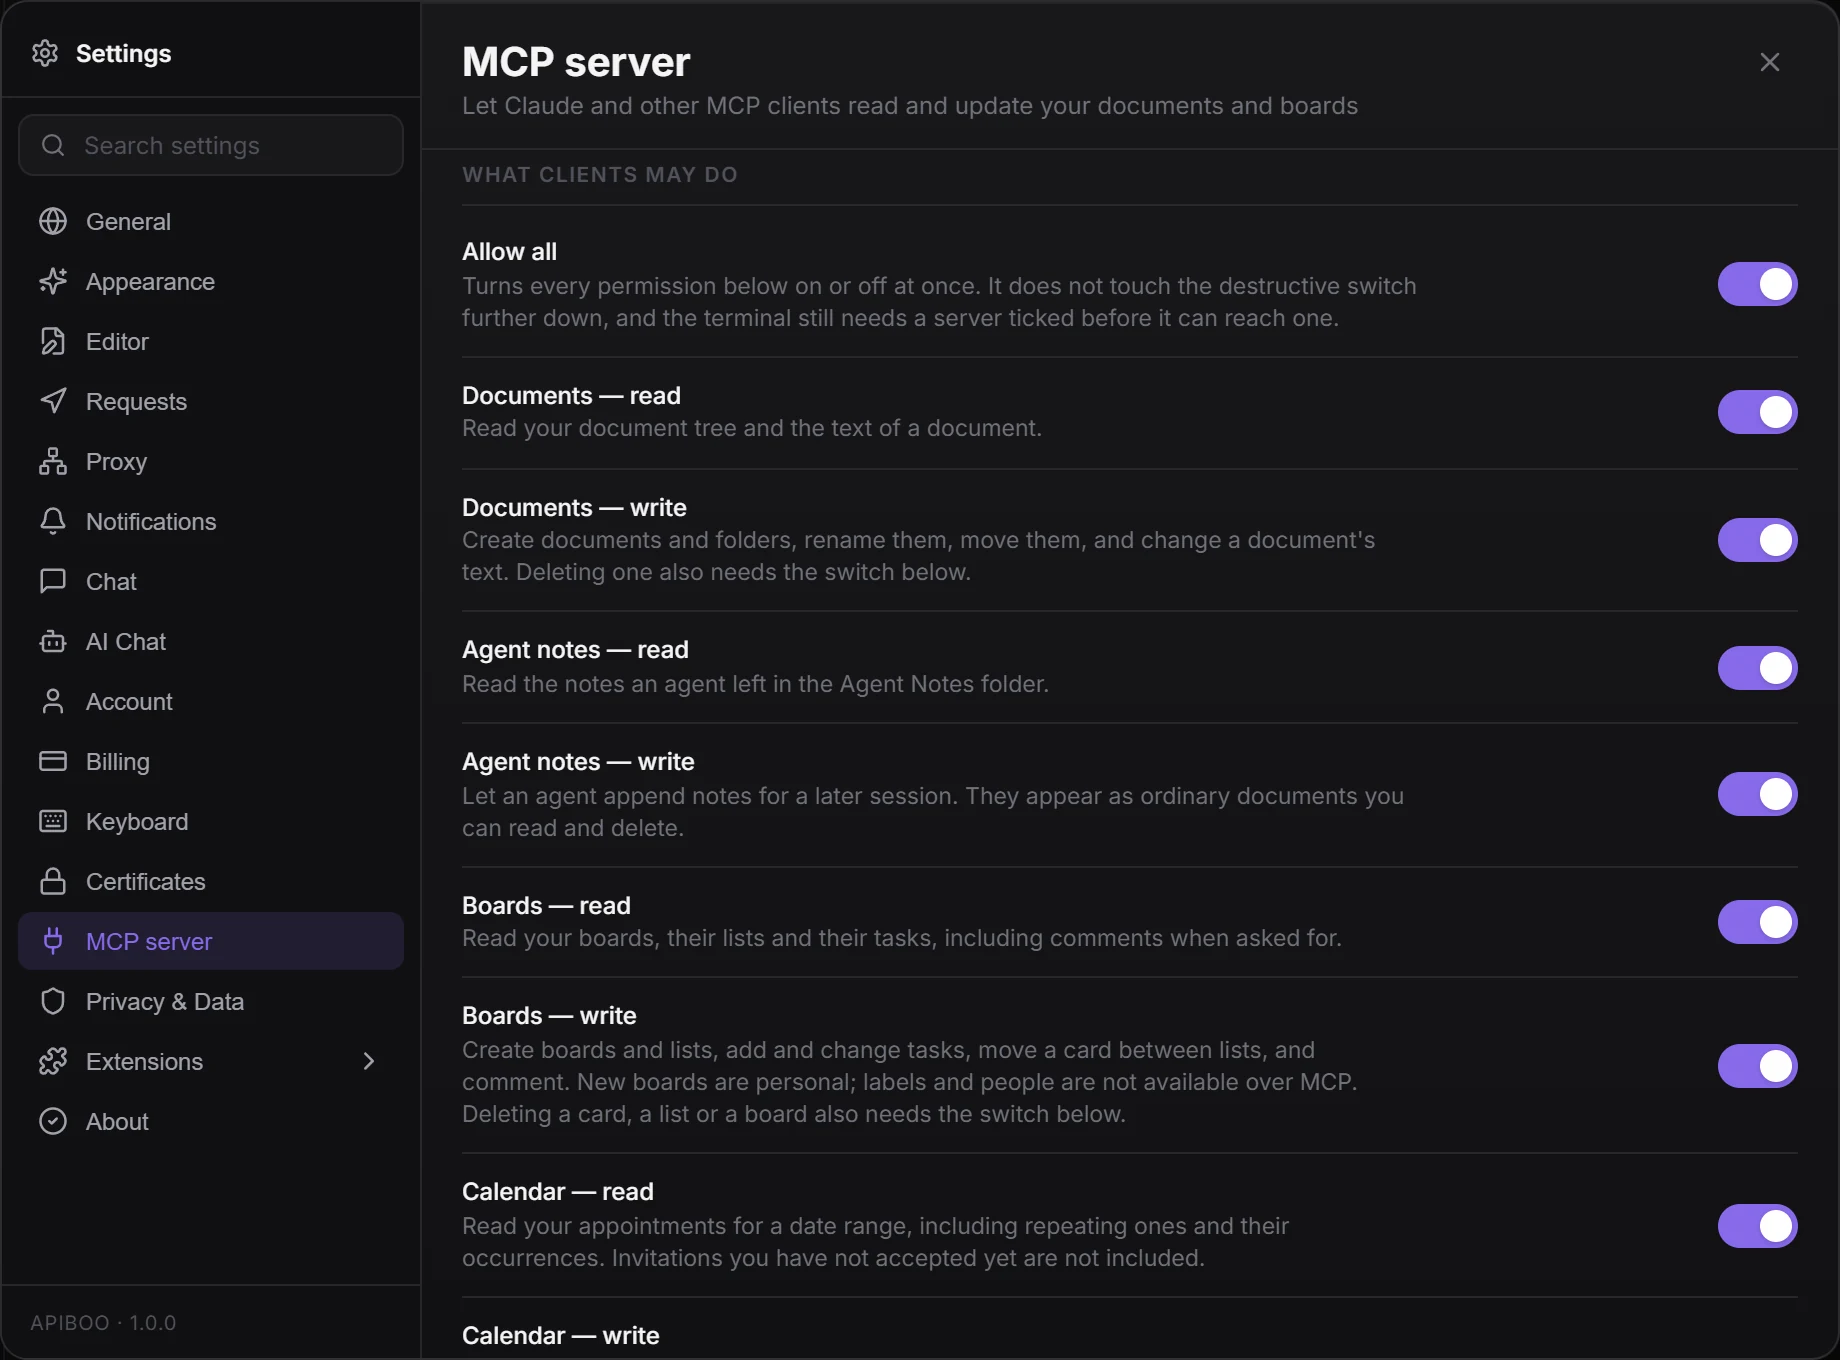Switch off Boards — read permission
This screenshot has width=1840, height=1360.
(x=1758, y=922)
